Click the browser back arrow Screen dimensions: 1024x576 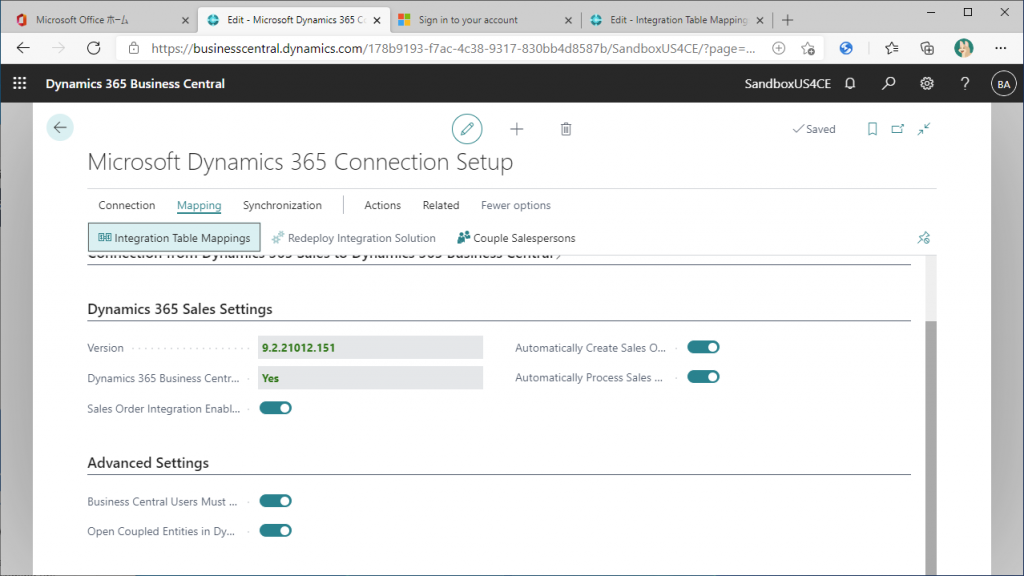pos(24,48)
